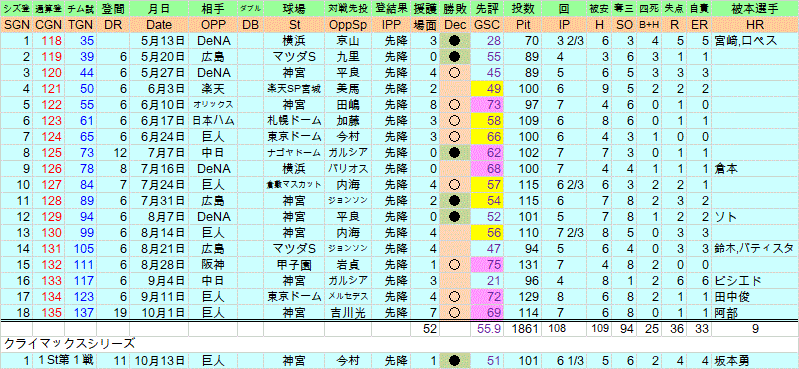This screenshot has width=799, height=369.
Task: Click the SGN column header
Action: 16,25
